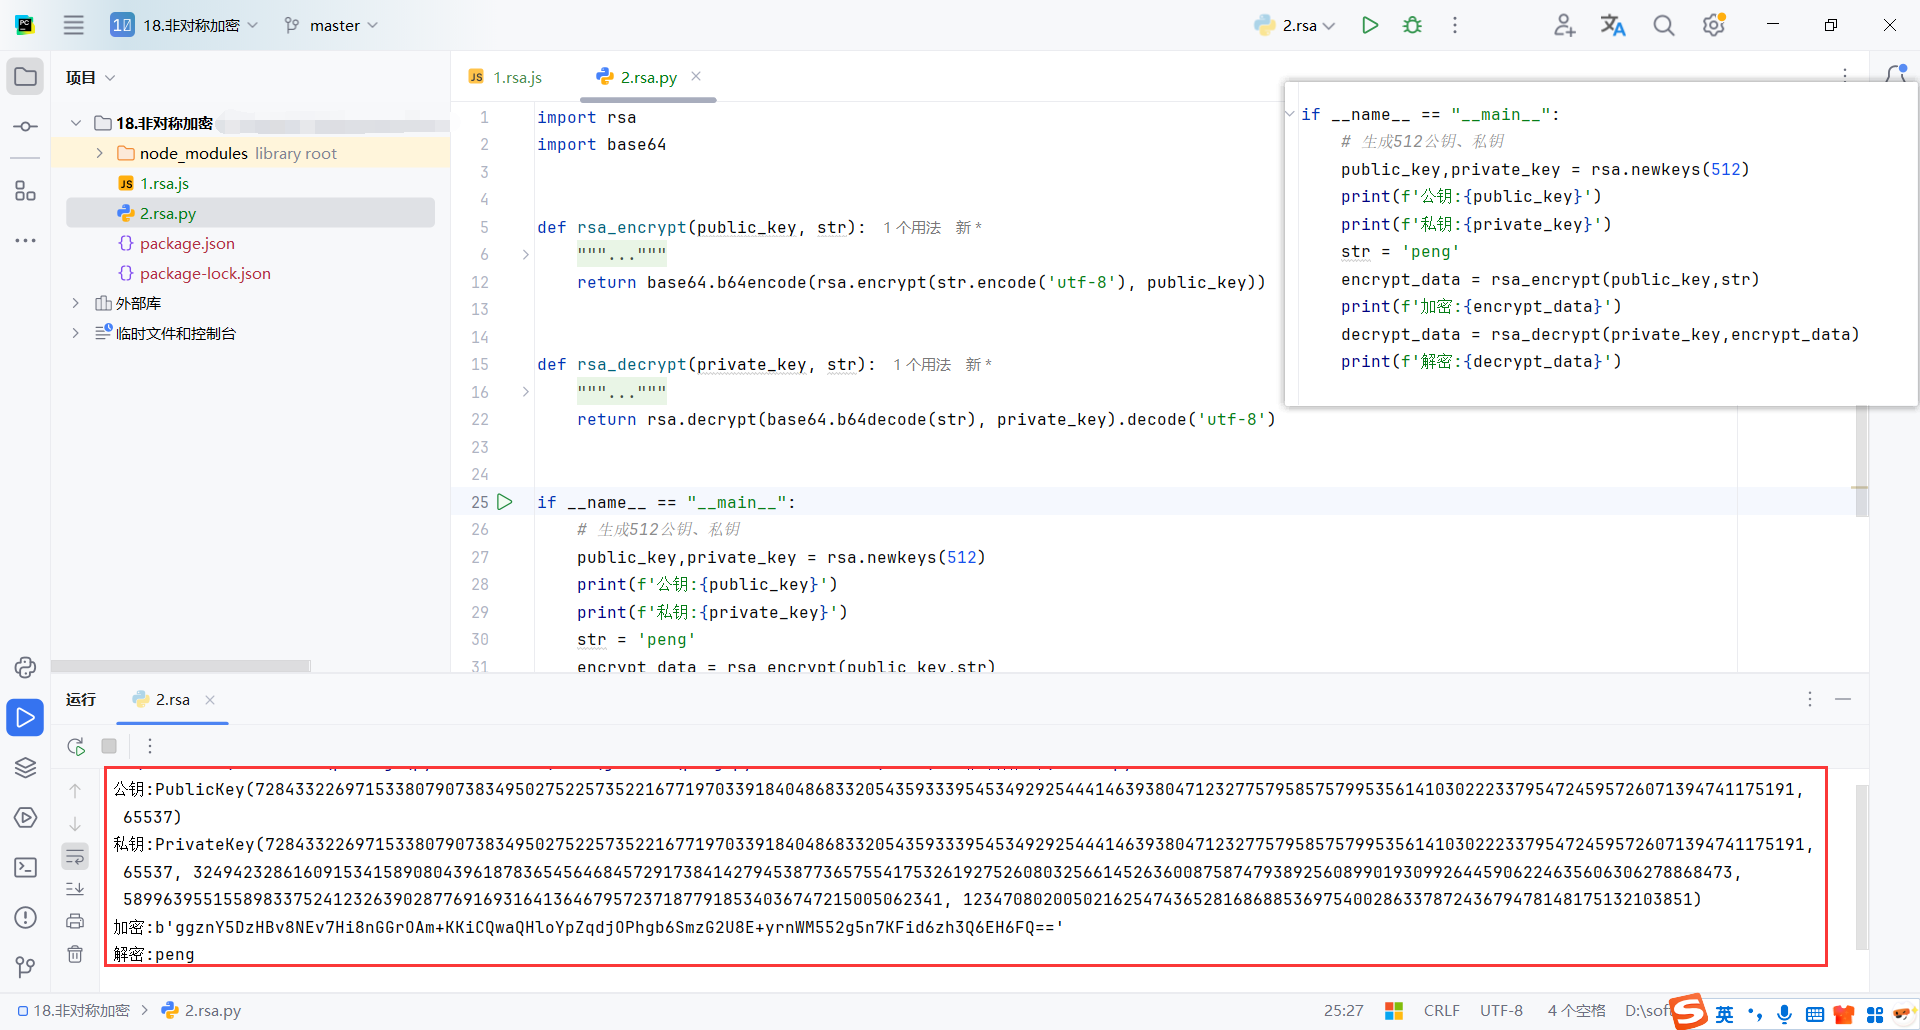This screenshot has width=1920, height=1030.
Task: Toggle soft-wrap in the Run console
Action: tap(75, 856)
